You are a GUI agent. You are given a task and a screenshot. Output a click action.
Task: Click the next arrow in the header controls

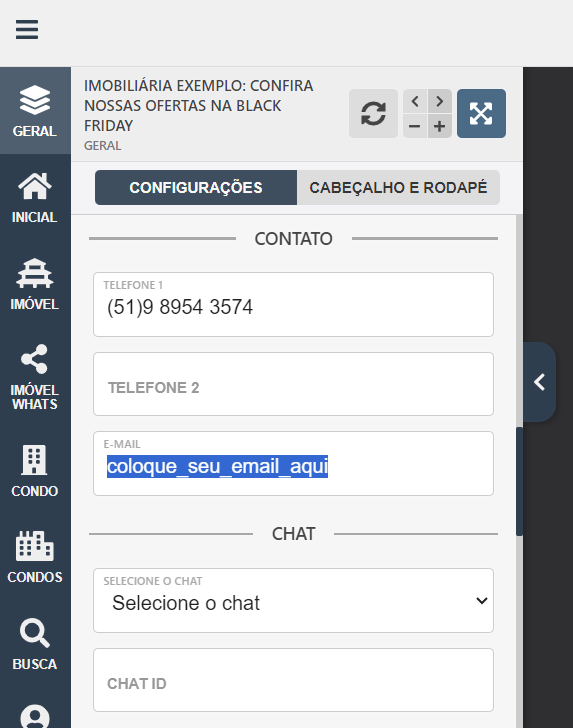point(440,101)
